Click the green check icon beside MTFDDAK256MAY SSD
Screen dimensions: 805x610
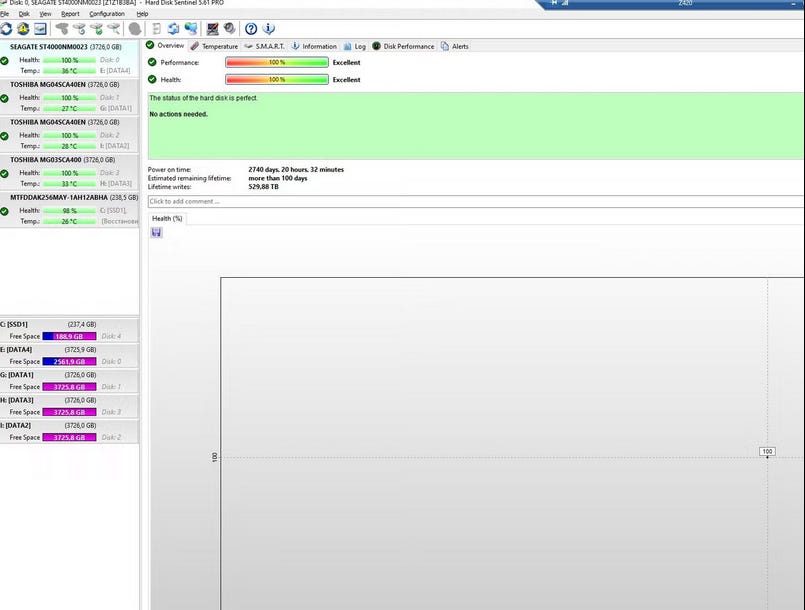tap(5, 211)
